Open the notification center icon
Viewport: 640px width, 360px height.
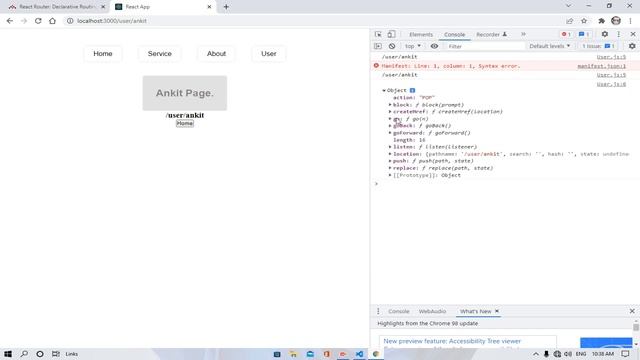[625, 354]
